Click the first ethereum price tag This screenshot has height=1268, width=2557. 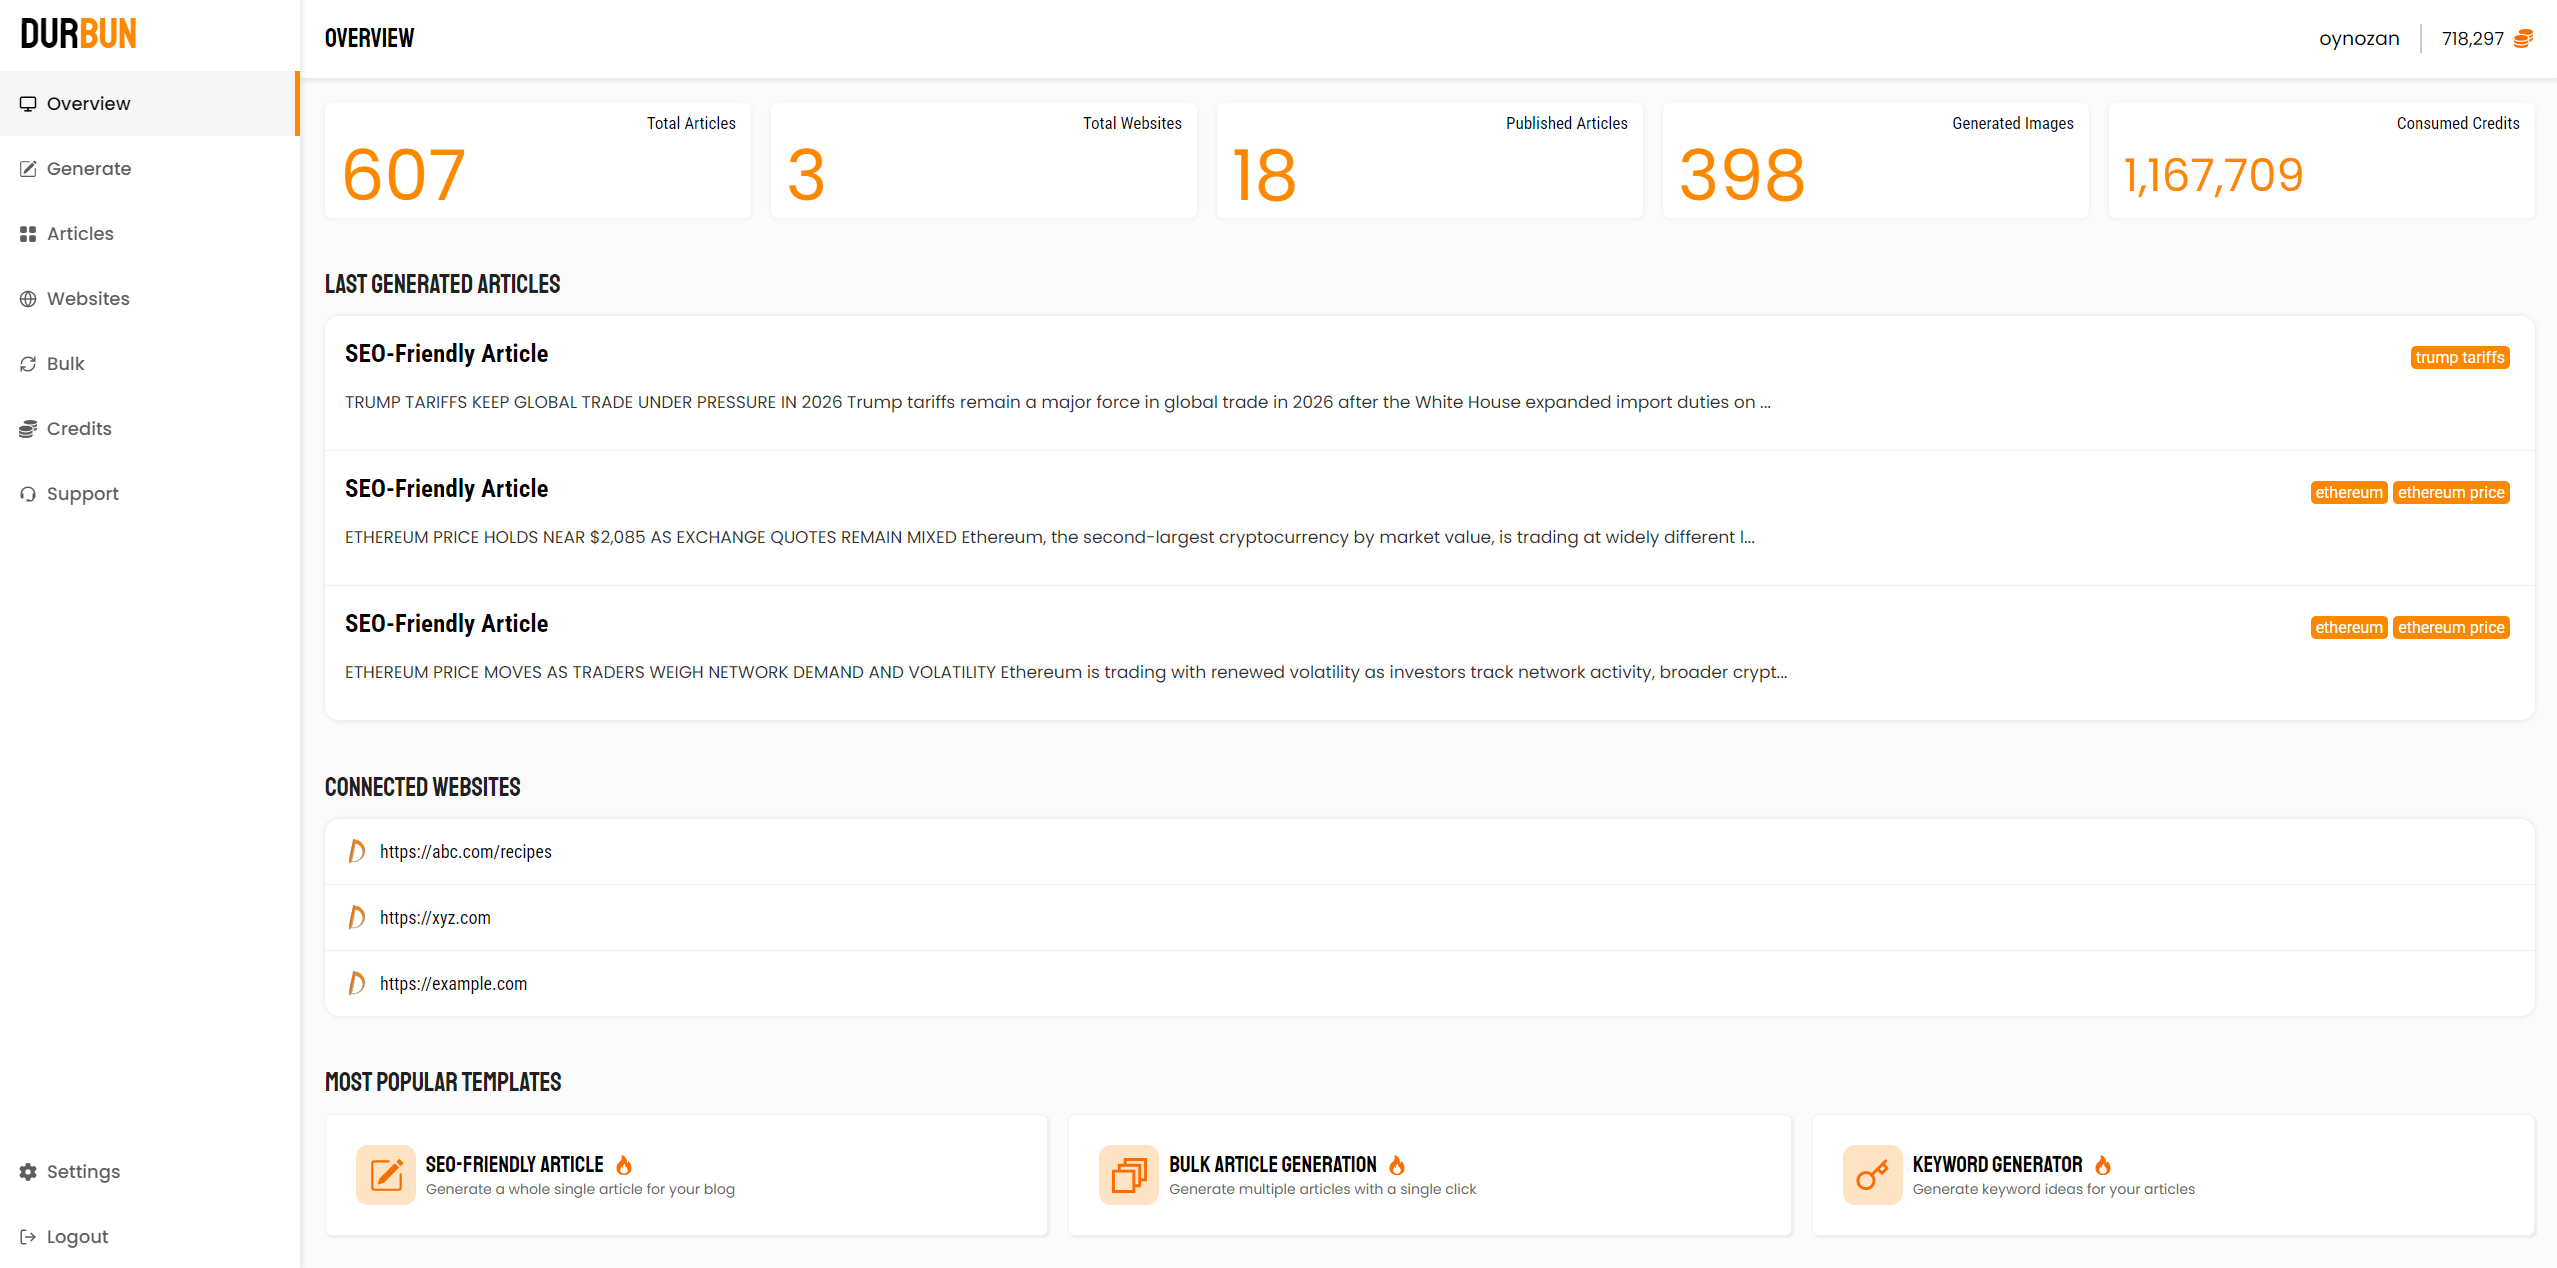[x=2450, y=493]
